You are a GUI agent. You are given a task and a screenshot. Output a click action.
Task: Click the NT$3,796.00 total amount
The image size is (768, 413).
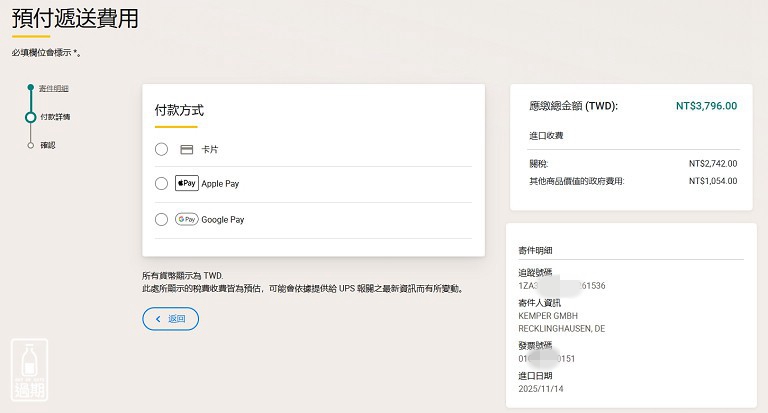pos(706,105)
